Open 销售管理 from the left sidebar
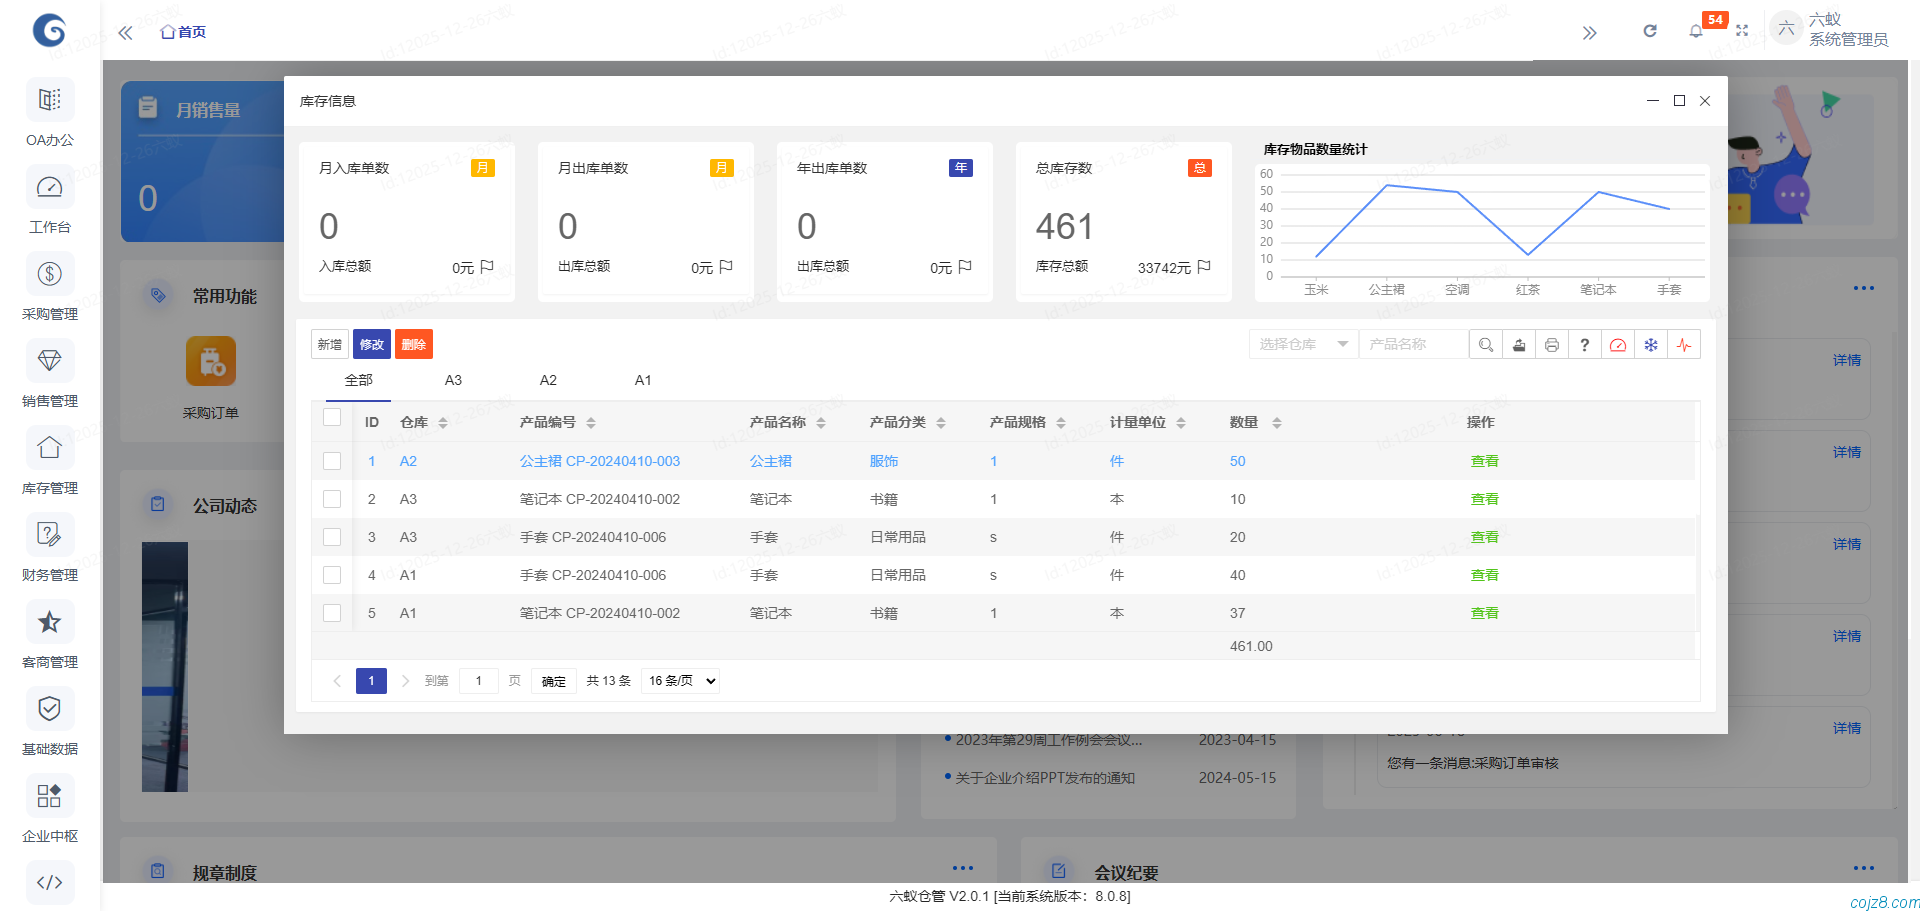Image resolution: width=1920 pixels, height=911 pixels. click(49, 360)
